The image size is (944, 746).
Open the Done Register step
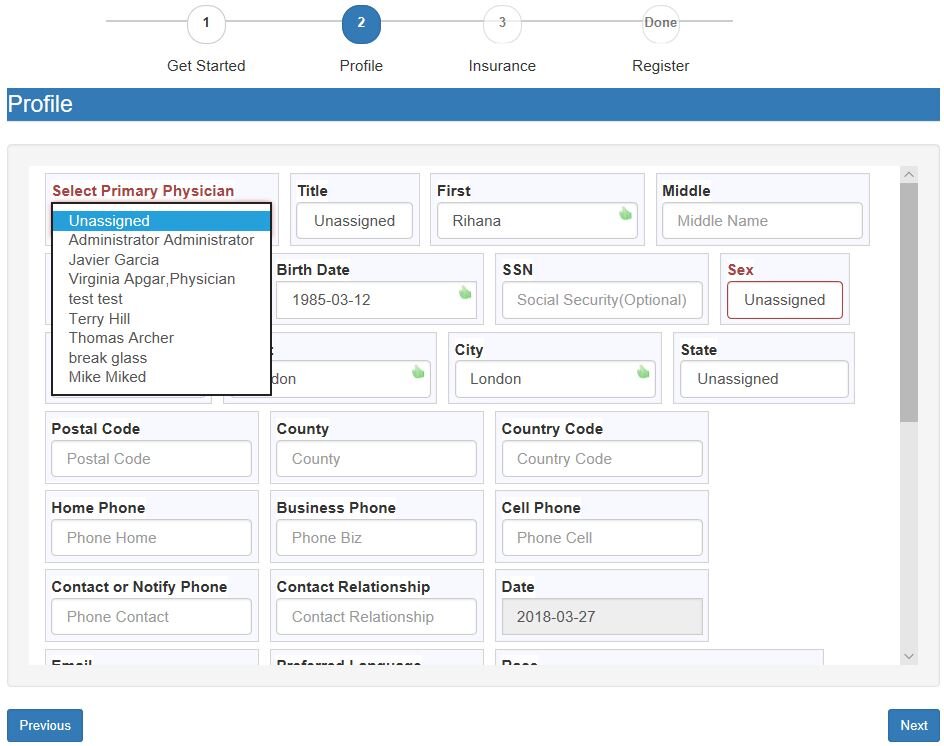(x=660, y=23)
